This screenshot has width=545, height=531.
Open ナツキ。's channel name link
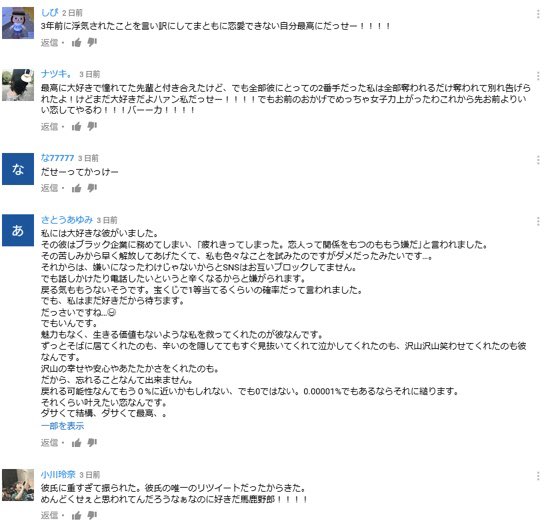(x=57, y=74)
